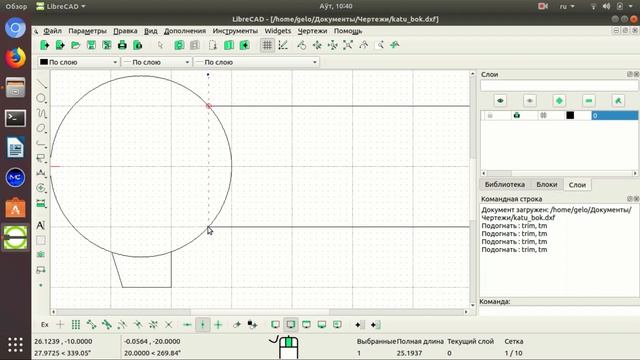This screenshot has width=640, height=360.
Task: Toggle the grid display button
Action: click(267, 45)
